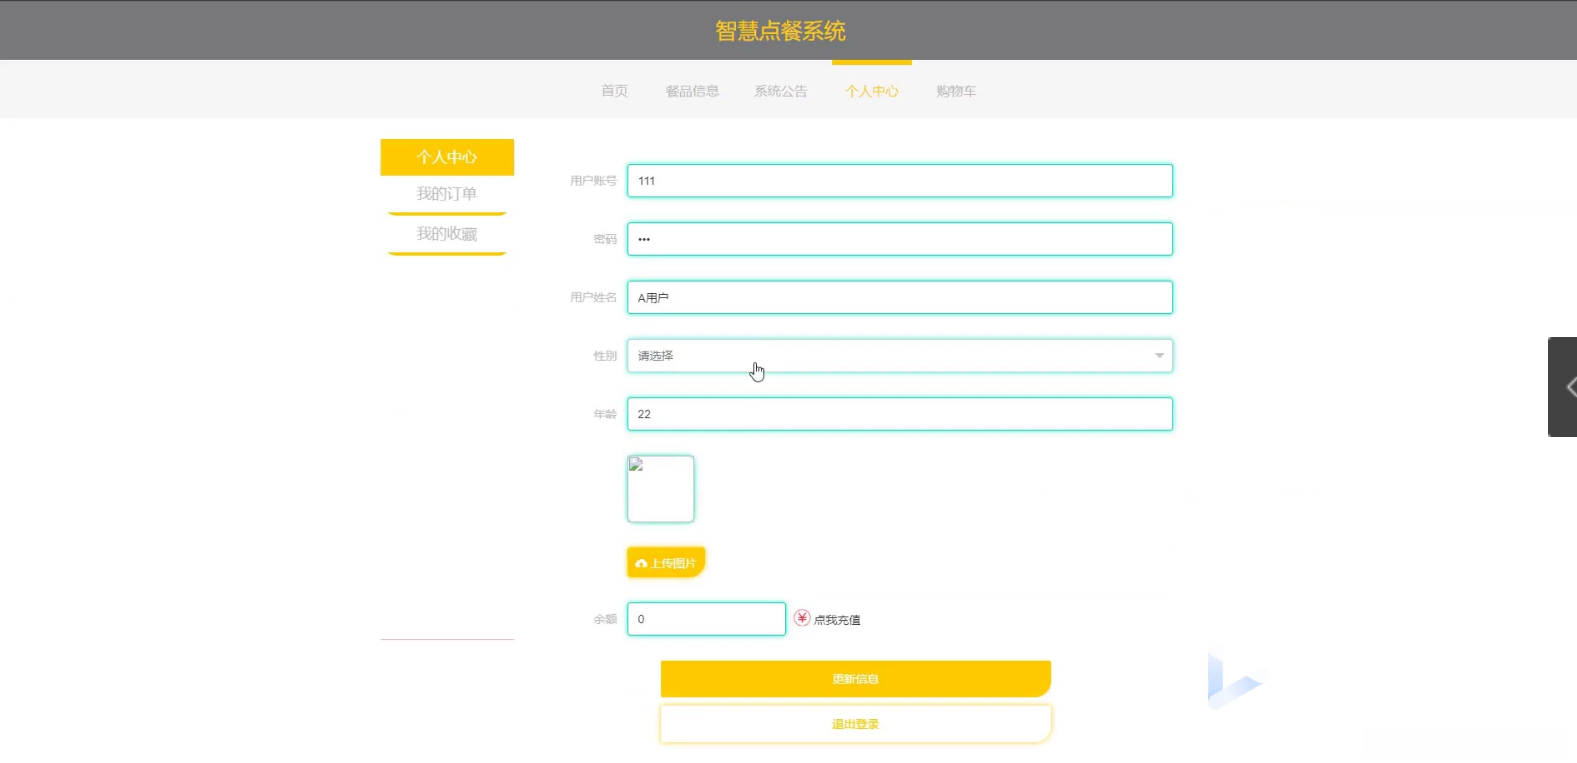1577x763 pixels.
Task: Open the 性别 gender dropdown
Action: click(x=899, y=356)
